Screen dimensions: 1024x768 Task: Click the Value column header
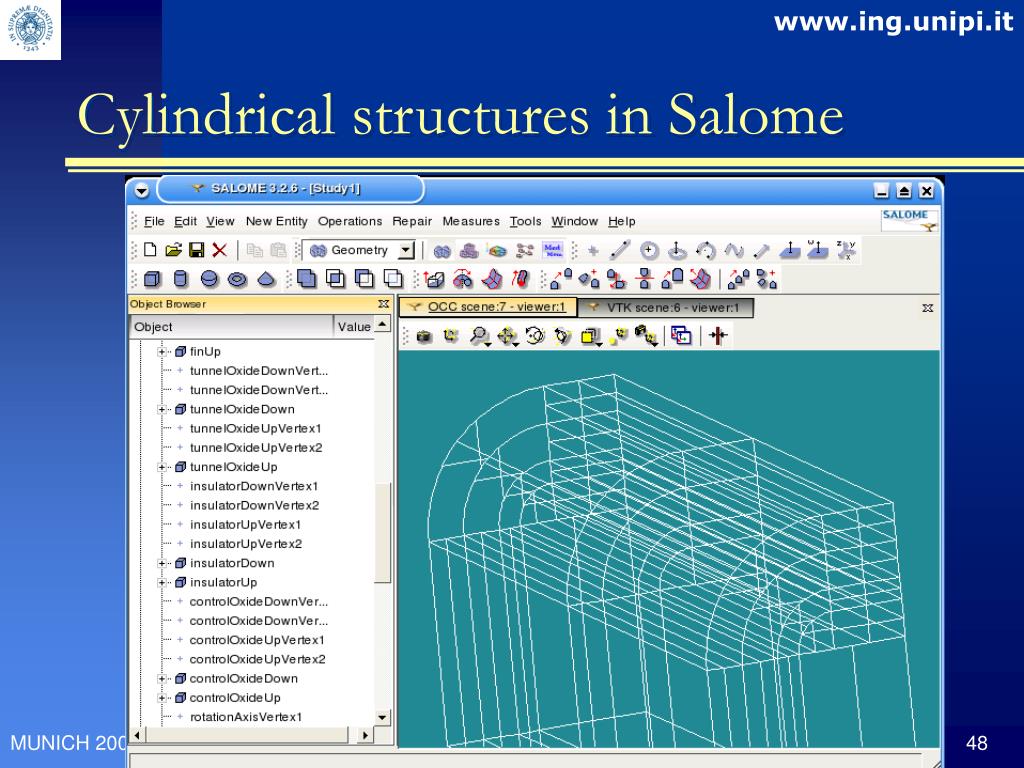pos(354,327)
